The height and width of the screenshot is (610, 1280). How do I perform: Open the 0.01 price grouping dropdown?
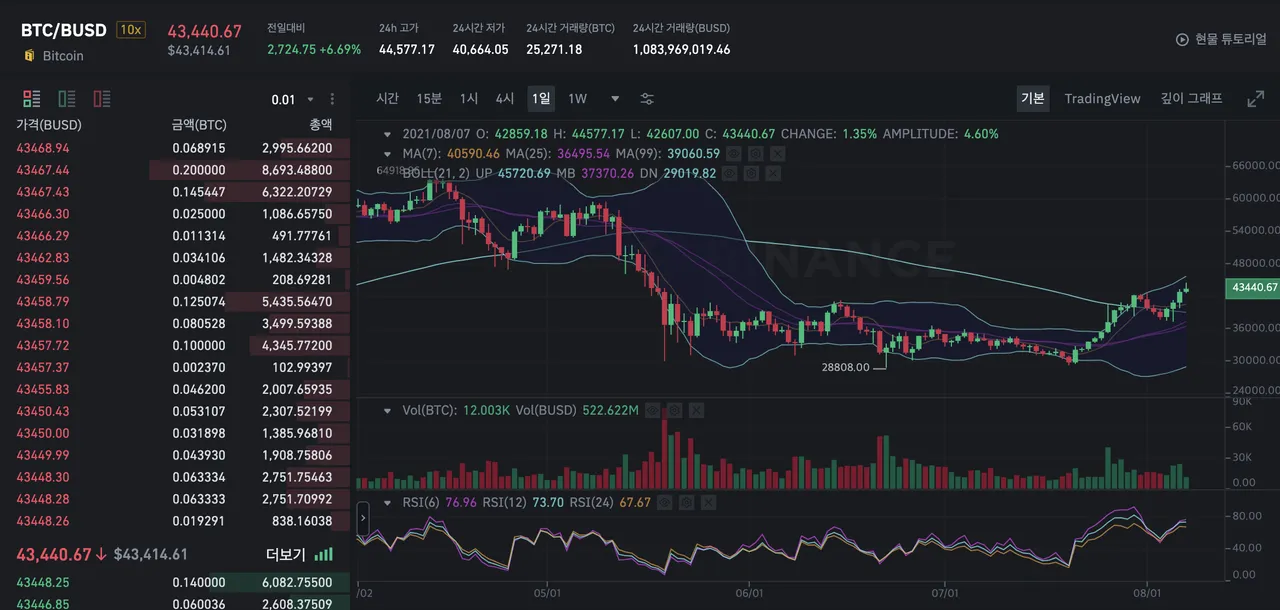[x=293, y=99]
